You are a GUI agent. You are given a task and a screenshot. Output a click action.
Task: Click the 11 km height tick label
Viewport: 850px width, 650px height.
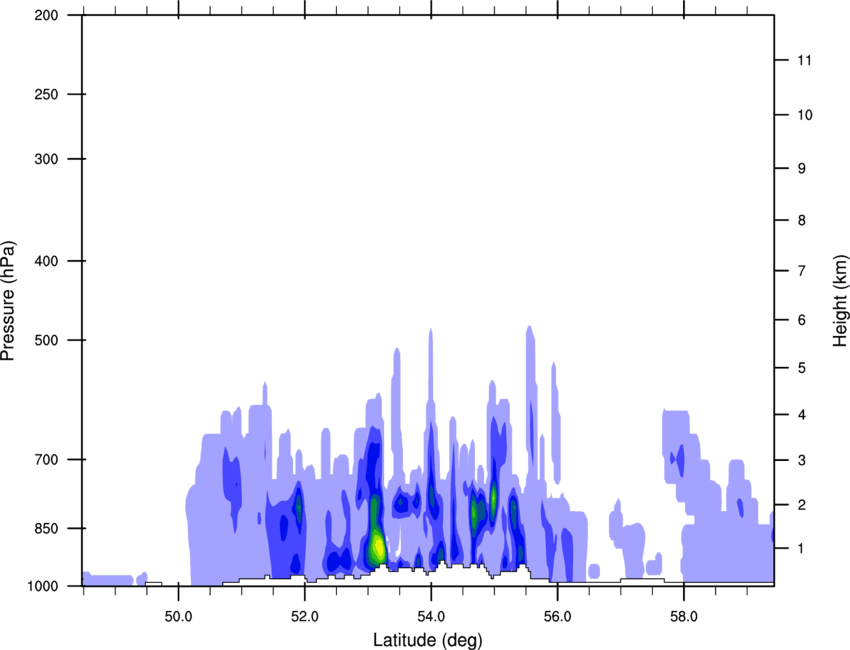point(804,60)
